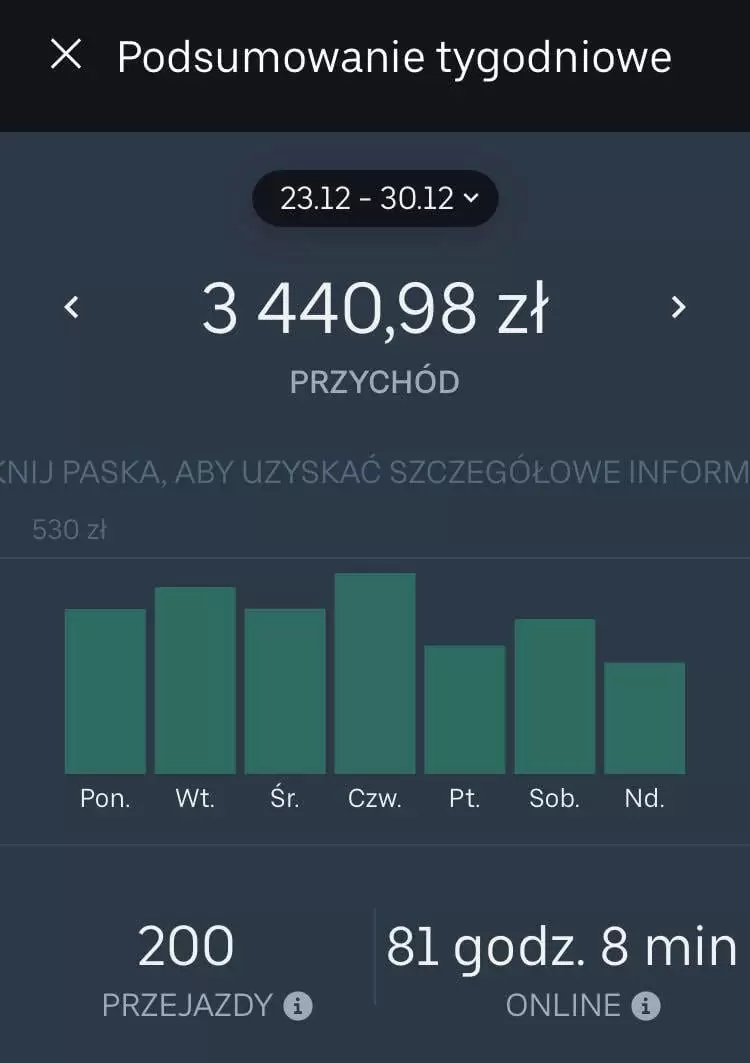Tap the Podsumowanie tygodniowe header title
Image resolution: width=750 pixels, height=1063 pixels.
(394, 57)
